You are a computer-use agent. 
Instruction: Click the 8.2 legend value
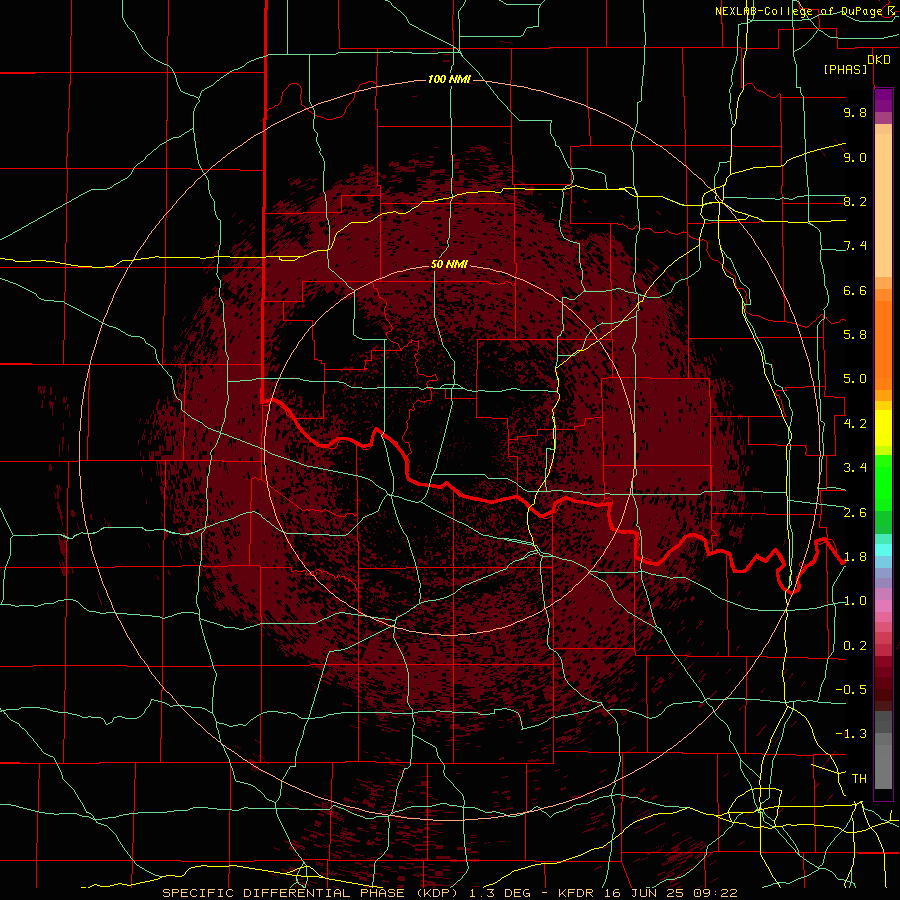pos(855,201)
